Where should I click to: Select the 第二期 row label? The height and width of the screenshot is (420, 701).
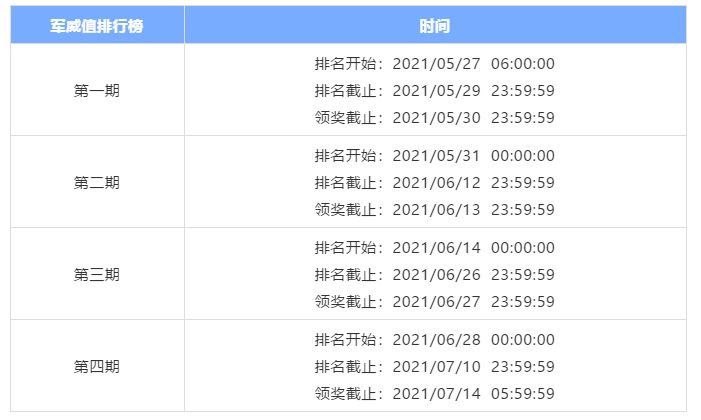pos(97,182)
